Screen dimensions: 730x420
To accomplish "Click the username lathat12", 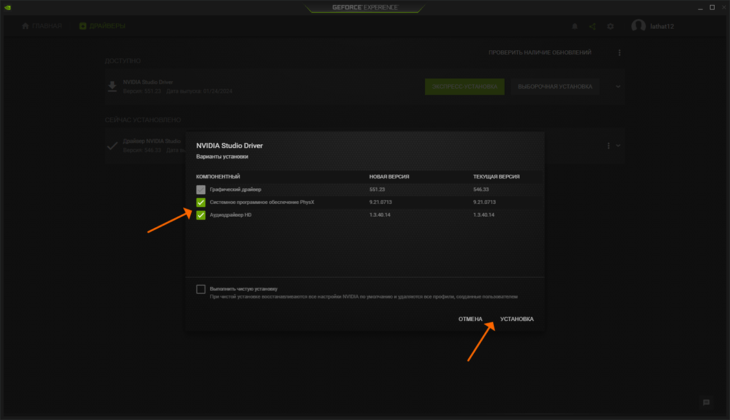I will point(662,27).
